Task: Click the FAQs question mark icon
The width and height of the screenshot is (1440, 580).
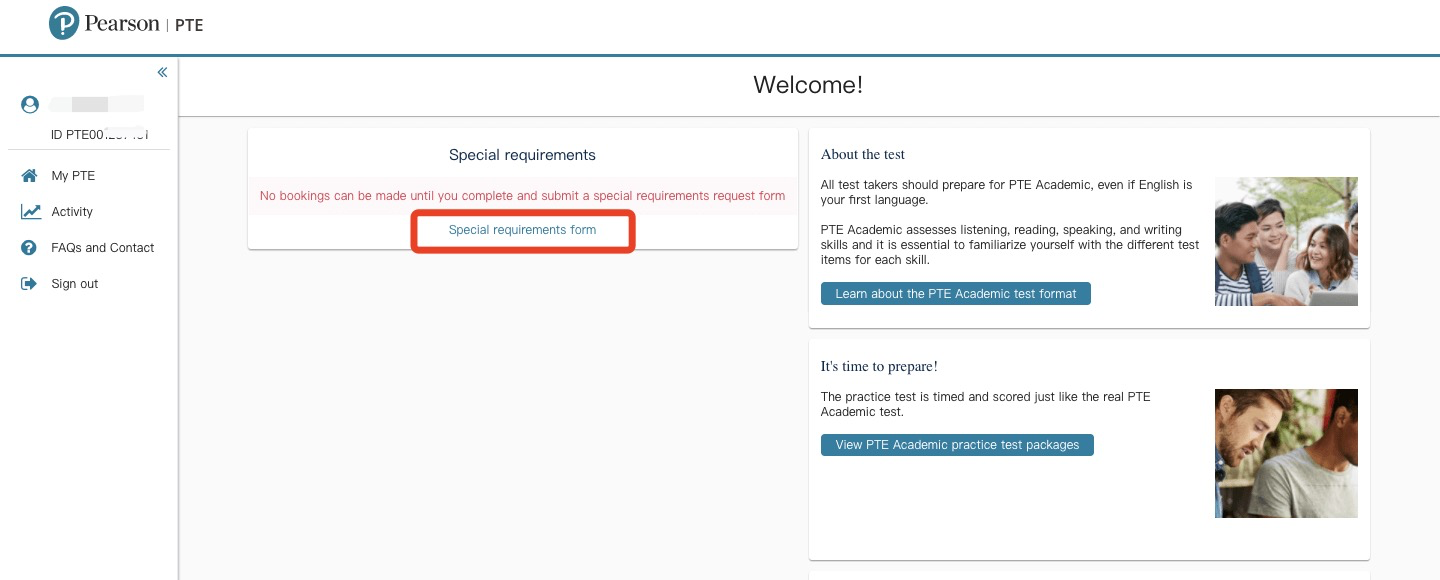Action: point(29,248)
